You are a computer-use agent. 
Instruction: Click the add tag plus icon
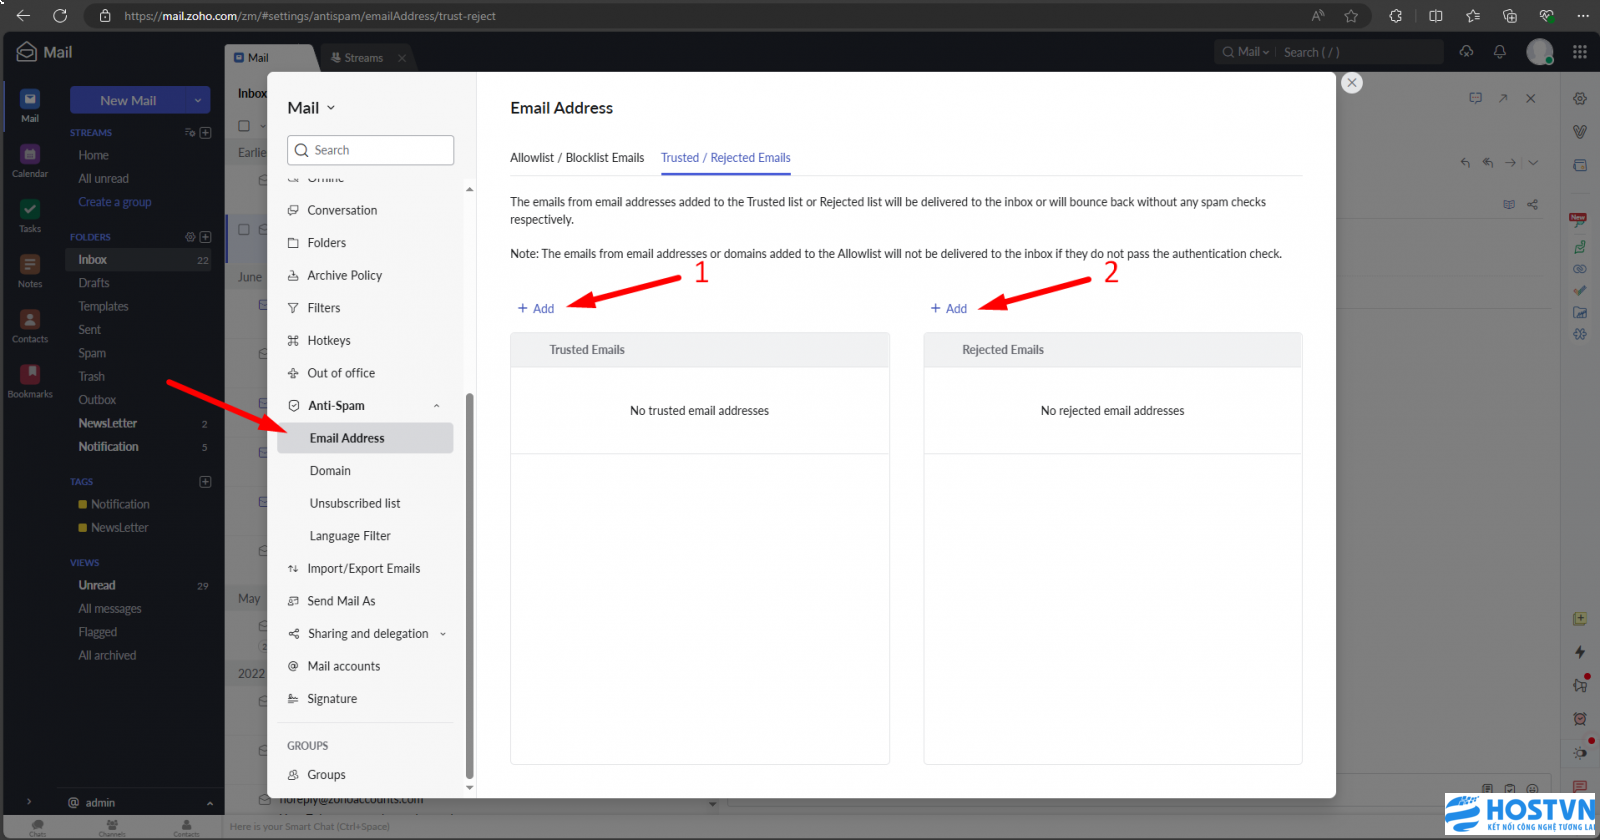(x=205, y=481)
